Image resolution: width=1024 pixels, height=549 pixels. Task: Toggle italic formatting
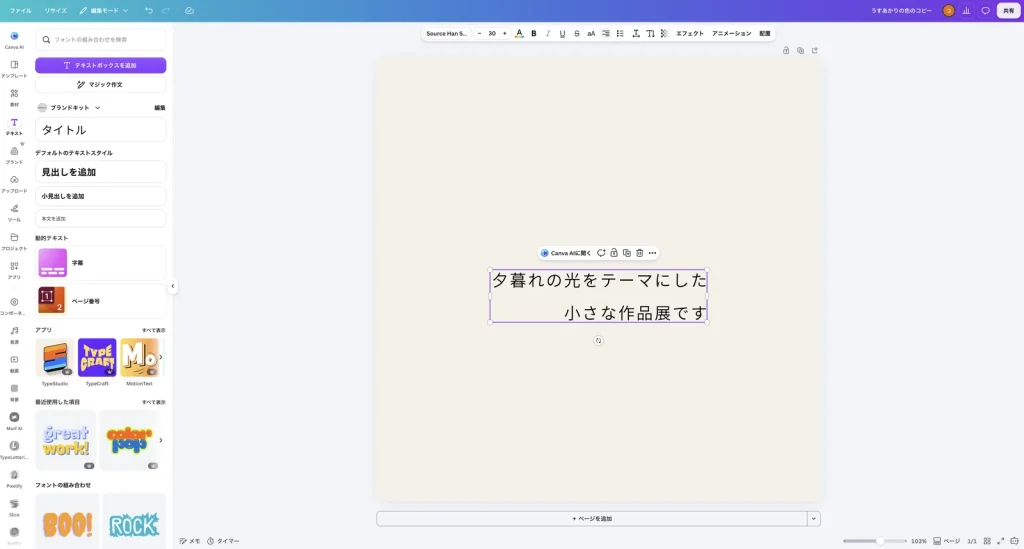[548, 33]
